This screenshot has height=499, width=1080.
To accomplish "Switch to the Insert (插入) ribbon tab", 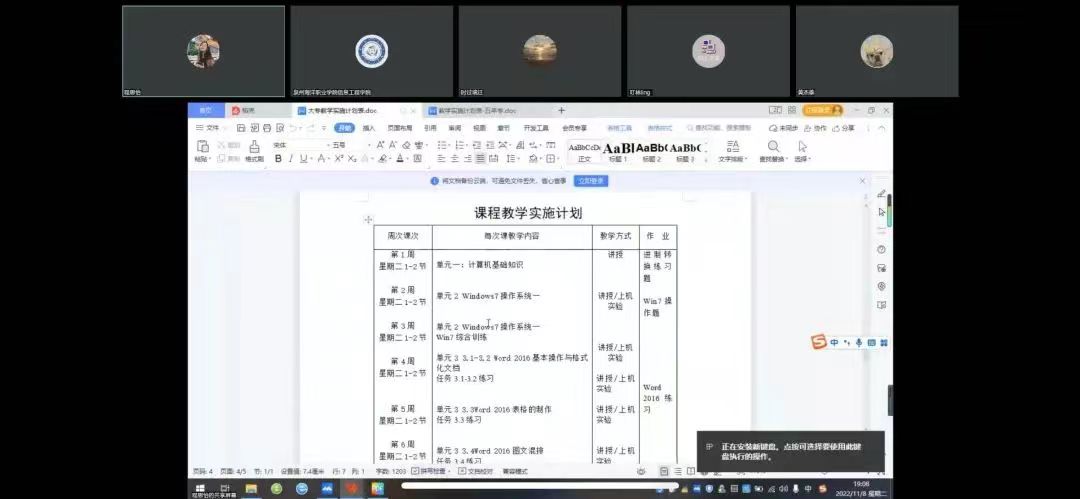I will click(x=369, y=128).
